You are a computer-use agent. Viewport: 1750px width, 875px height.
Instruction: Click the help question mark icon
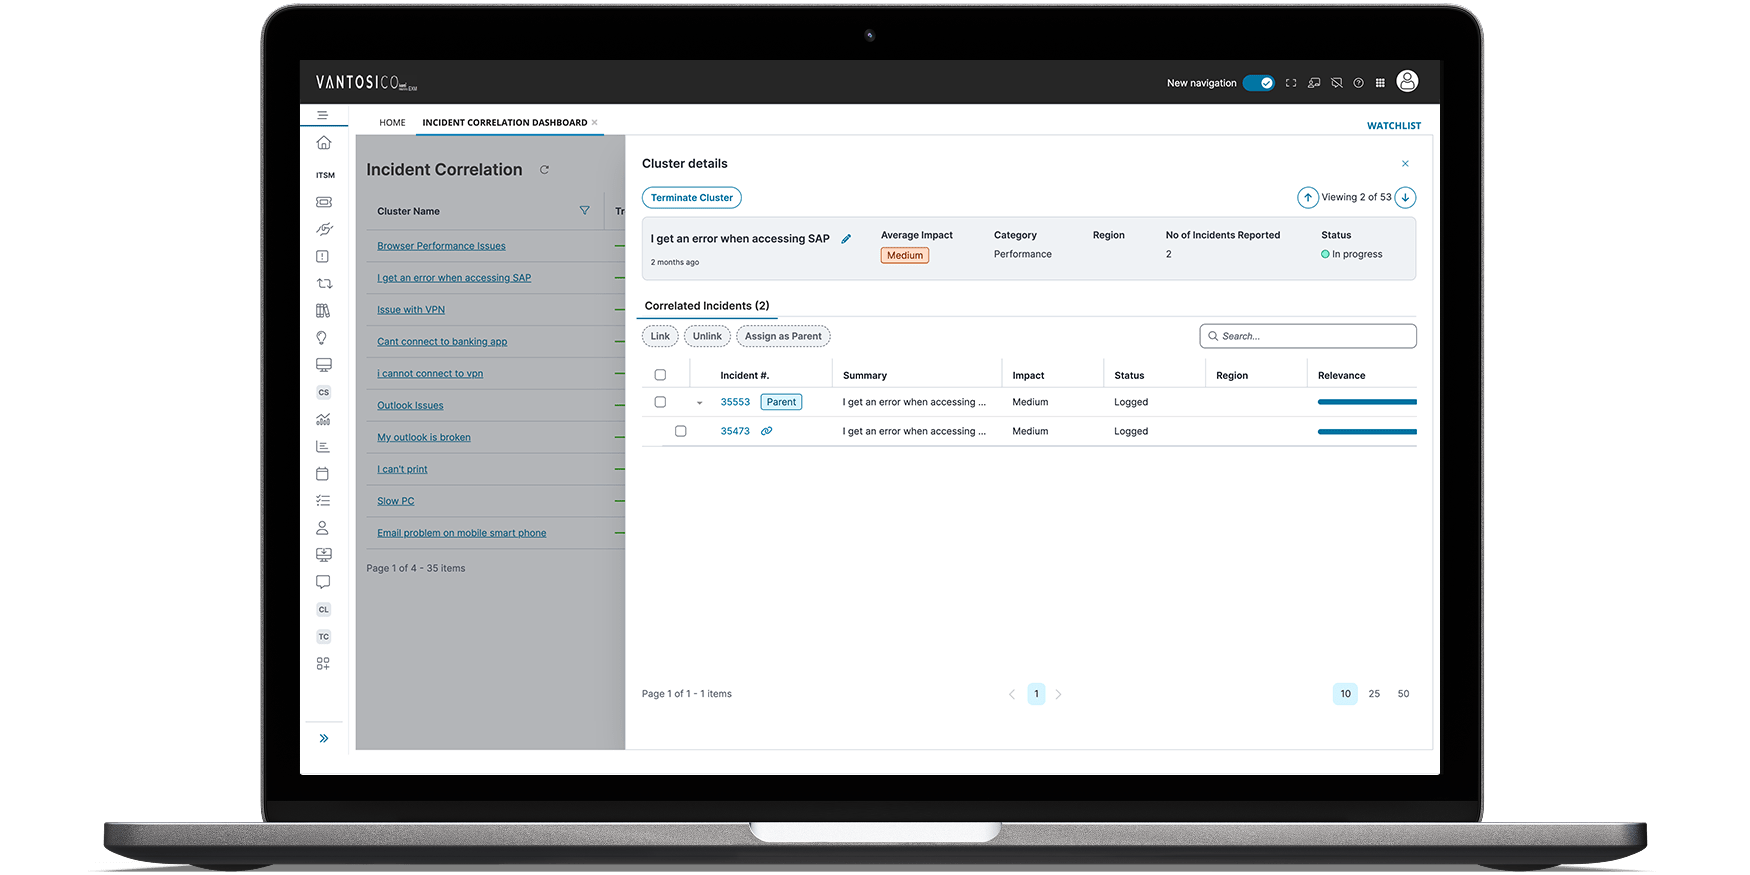pyautogui.click(x=1358, y=83)
